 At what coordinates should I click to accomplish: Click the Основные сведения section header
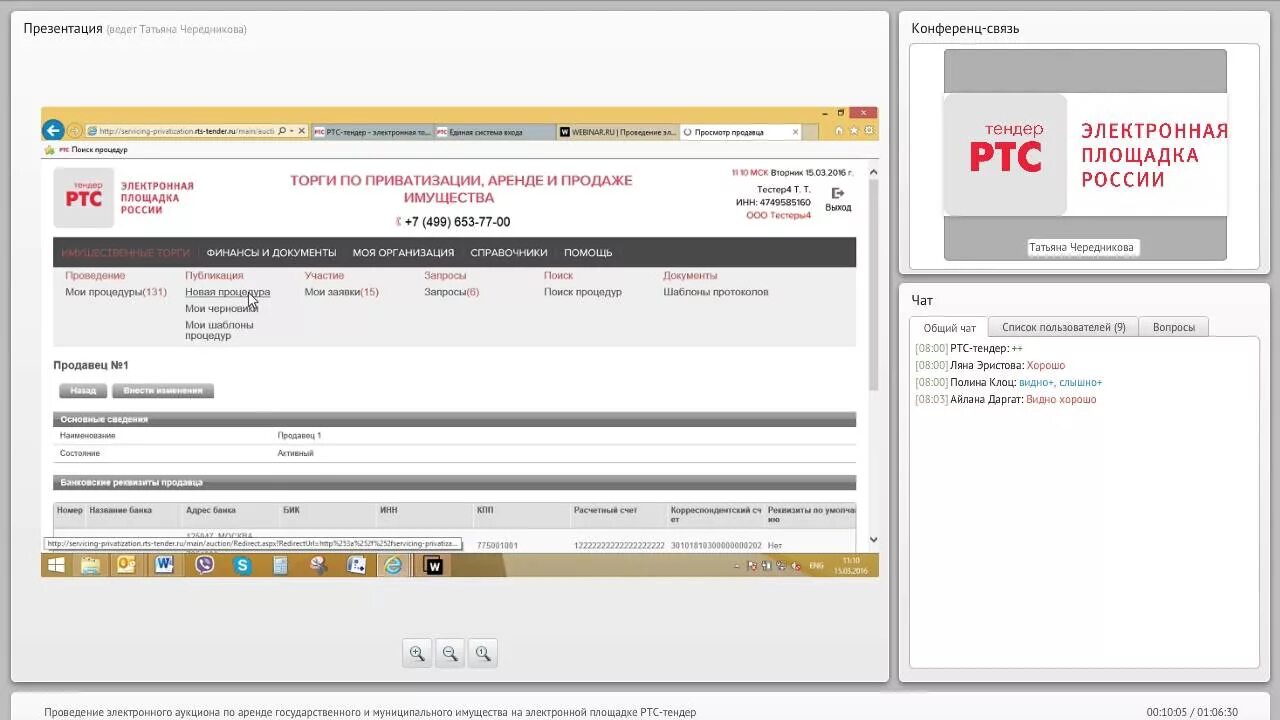point(454,419)
